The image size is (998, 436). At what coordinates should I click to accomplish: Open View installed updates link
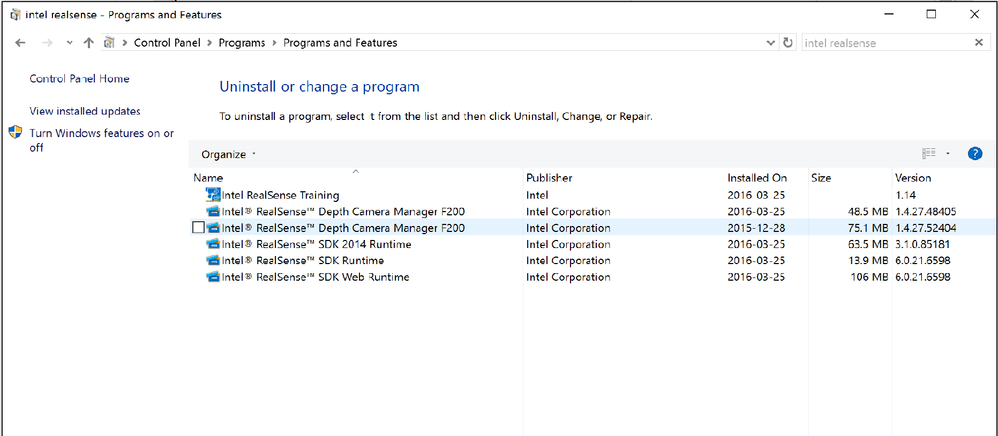85,111
